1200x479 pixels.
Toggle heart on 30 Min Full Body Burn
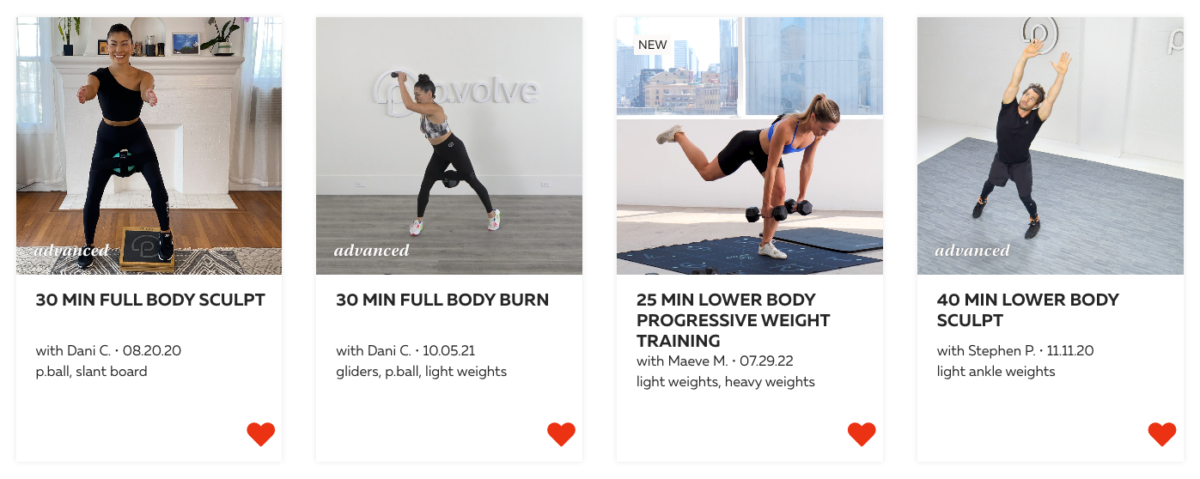pyautogui.click(x=561, y=434)
